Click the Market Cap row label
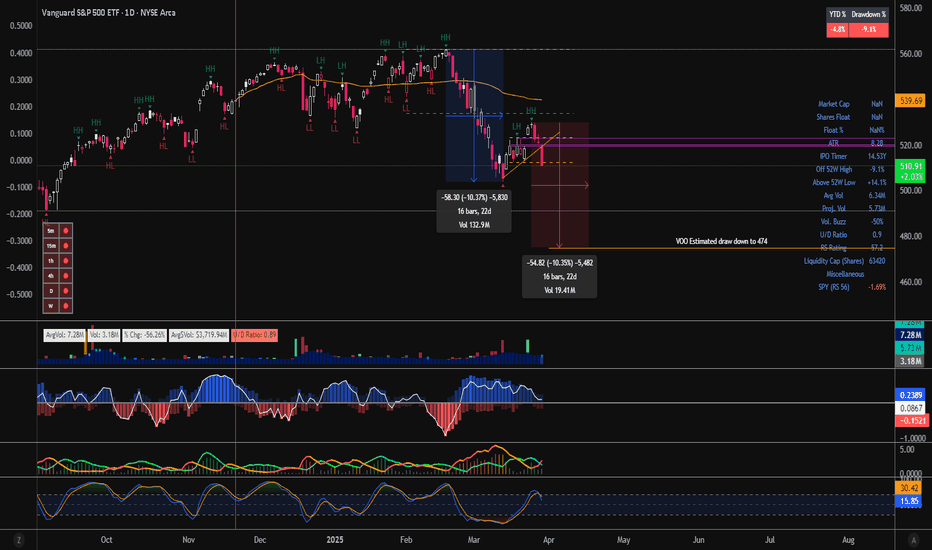 (833, 104)
